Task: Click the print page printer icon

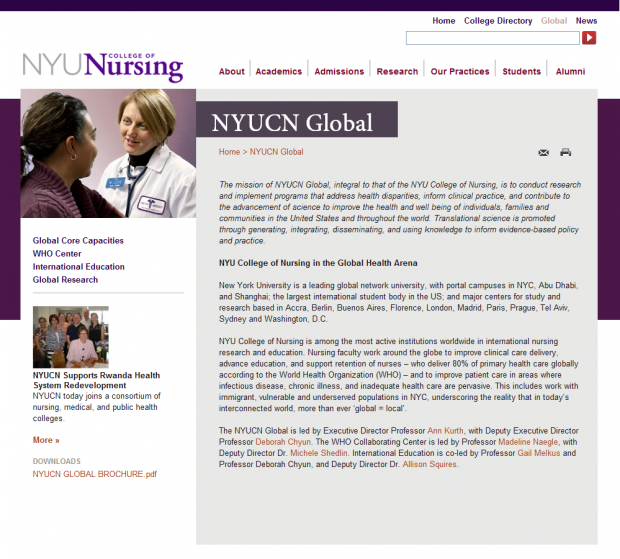Action: click(565, 152)
